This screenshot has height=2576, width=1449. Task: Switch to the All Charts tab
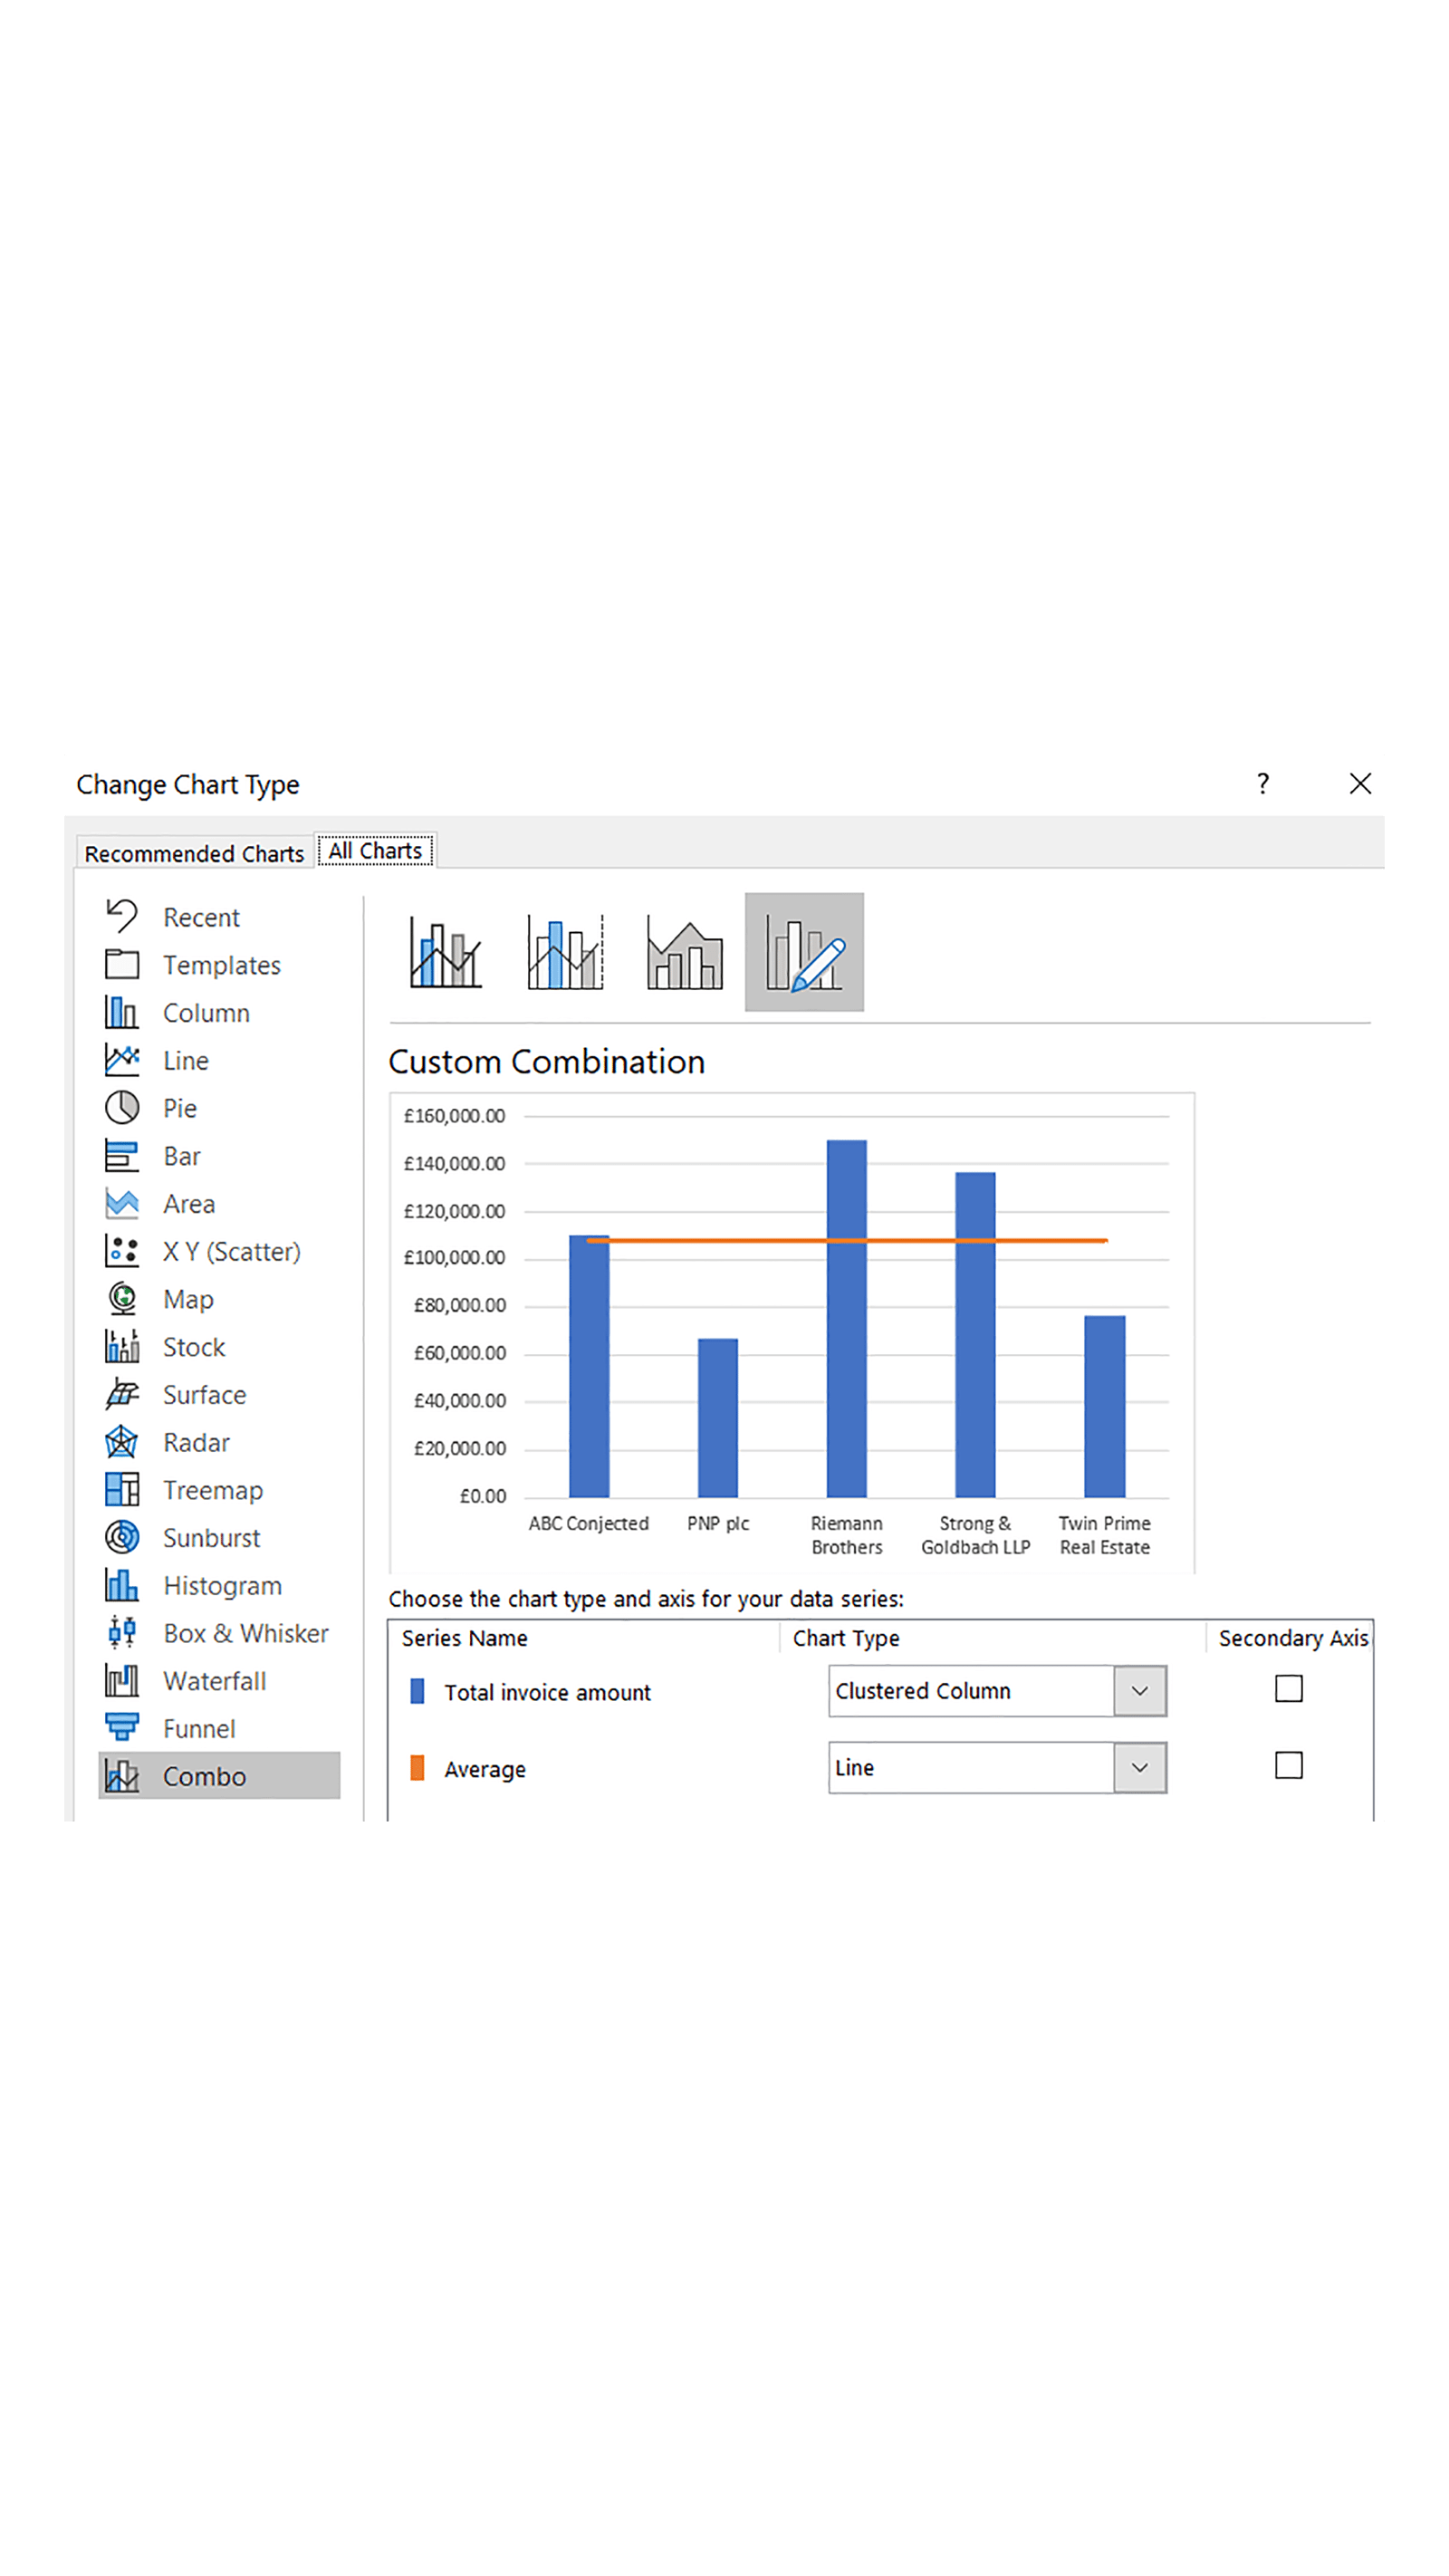[x=375, y=851]
